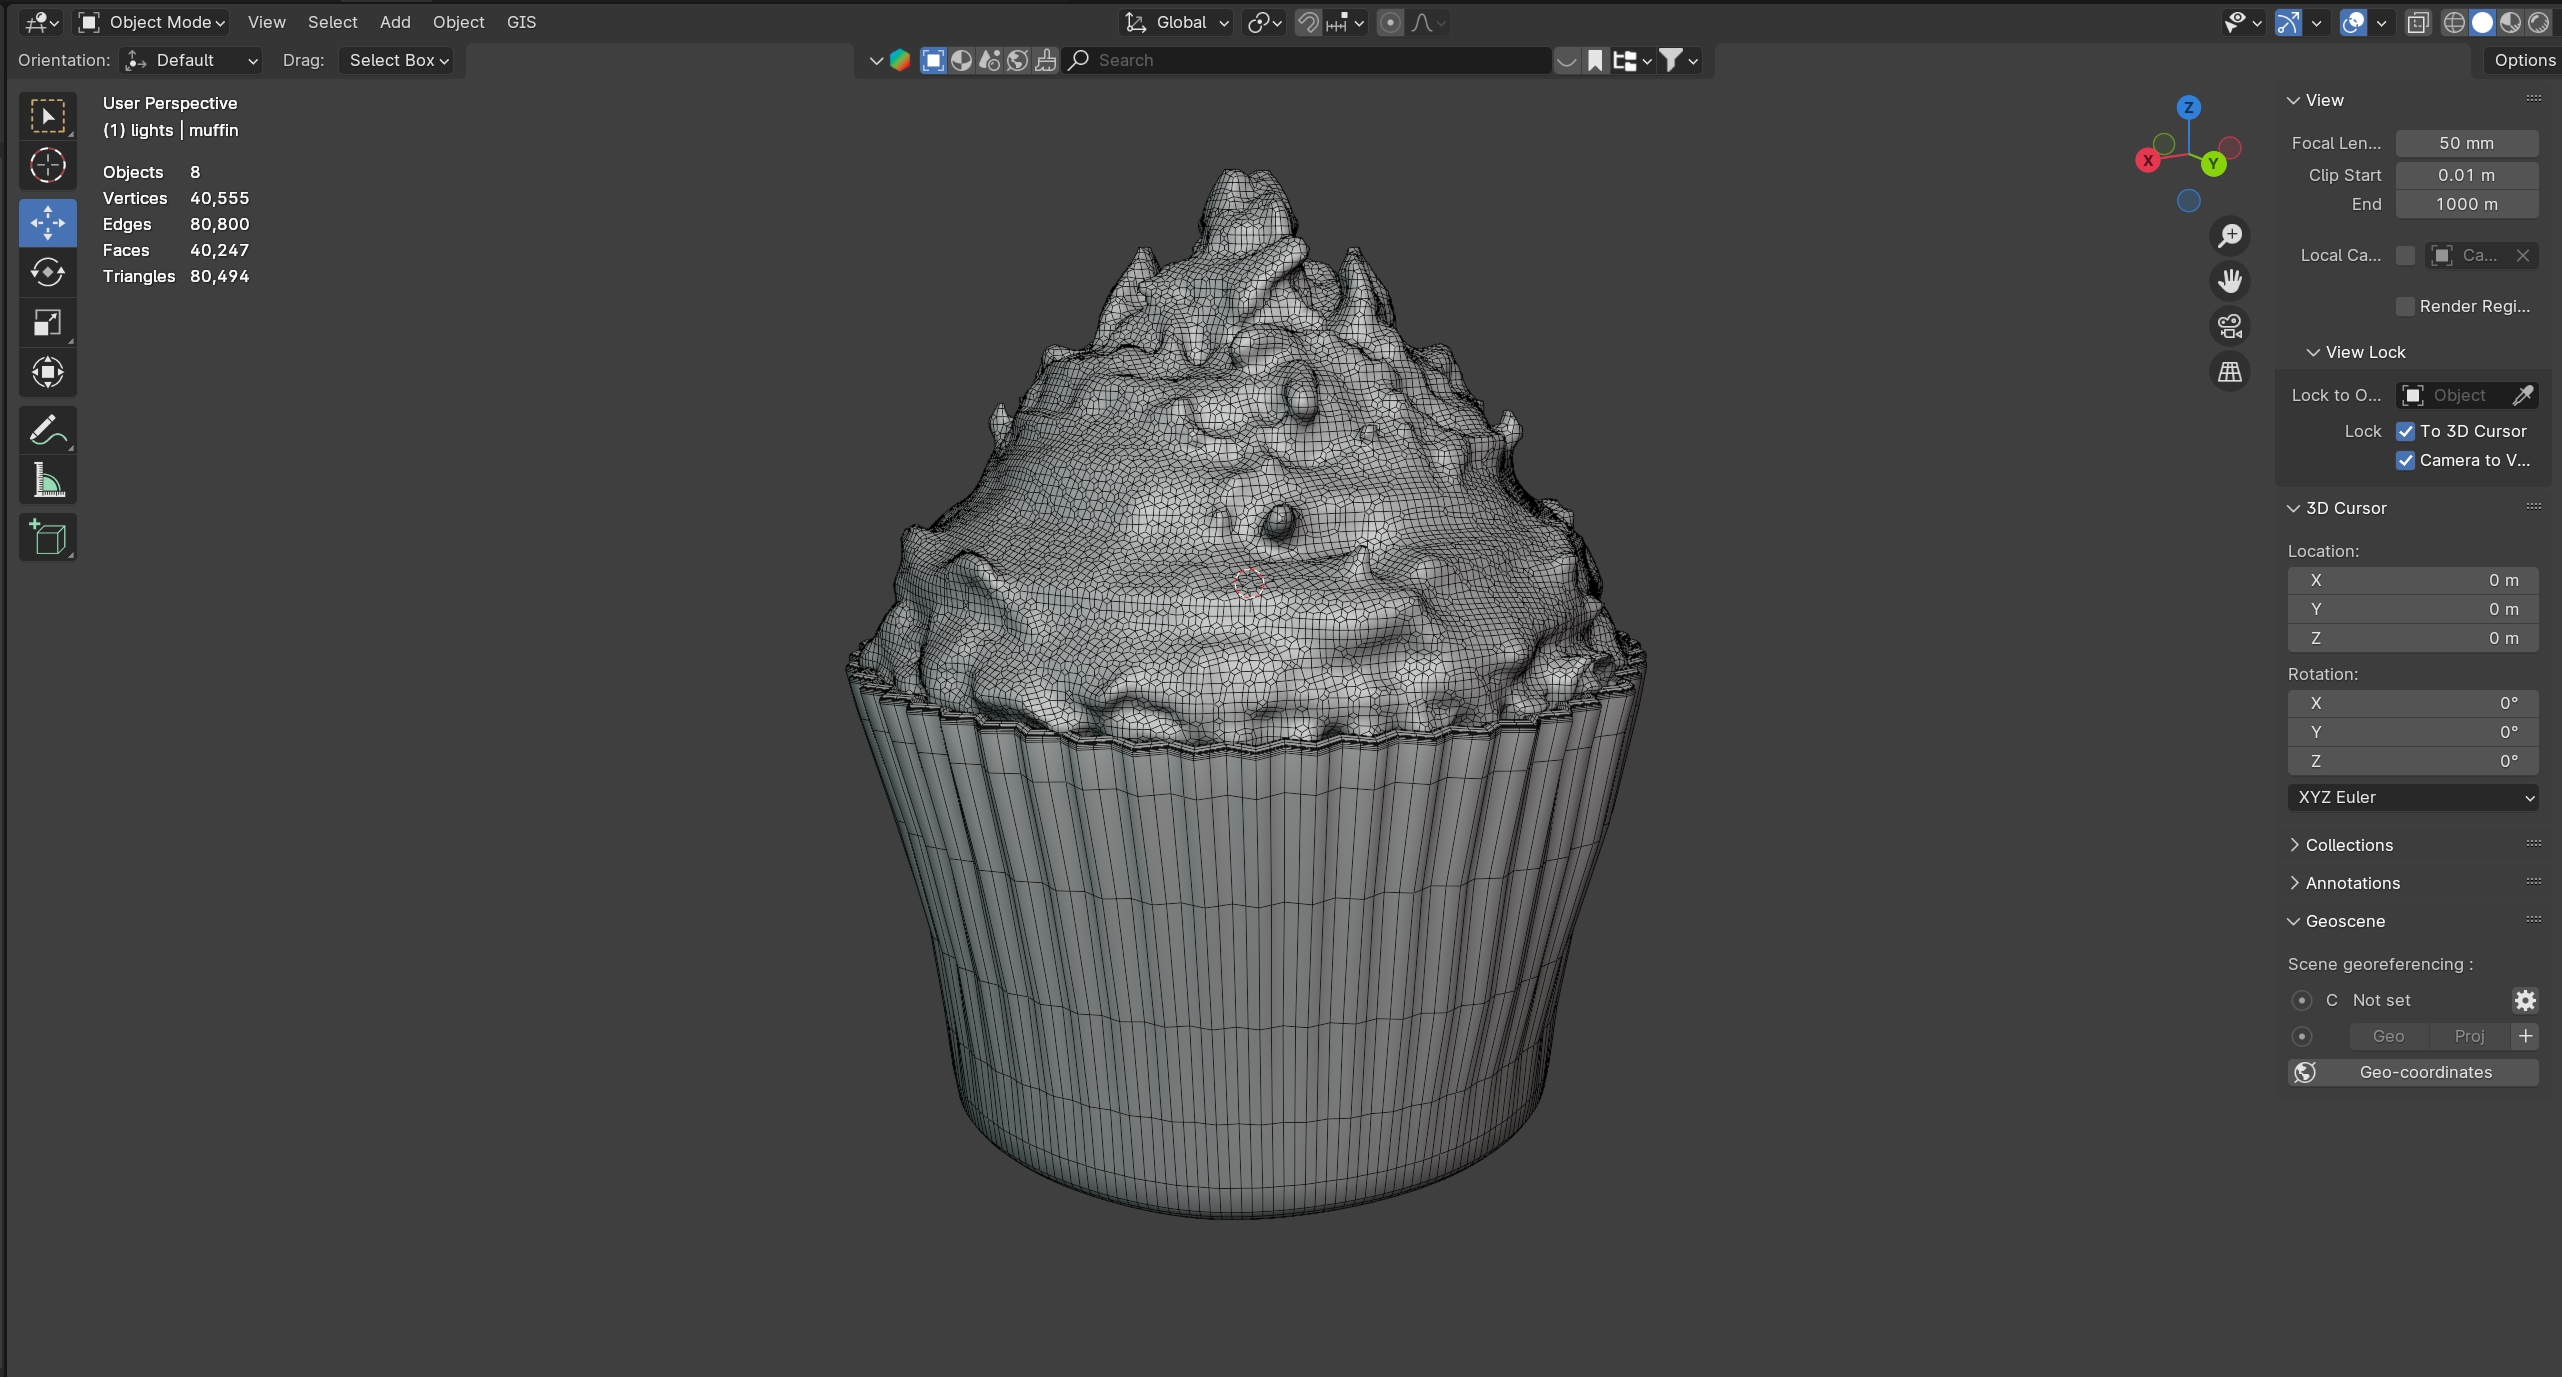Click the Geo-coordinates button
The width and height of the screenshot is (2562, 1377).
tap(2412, 1072)
